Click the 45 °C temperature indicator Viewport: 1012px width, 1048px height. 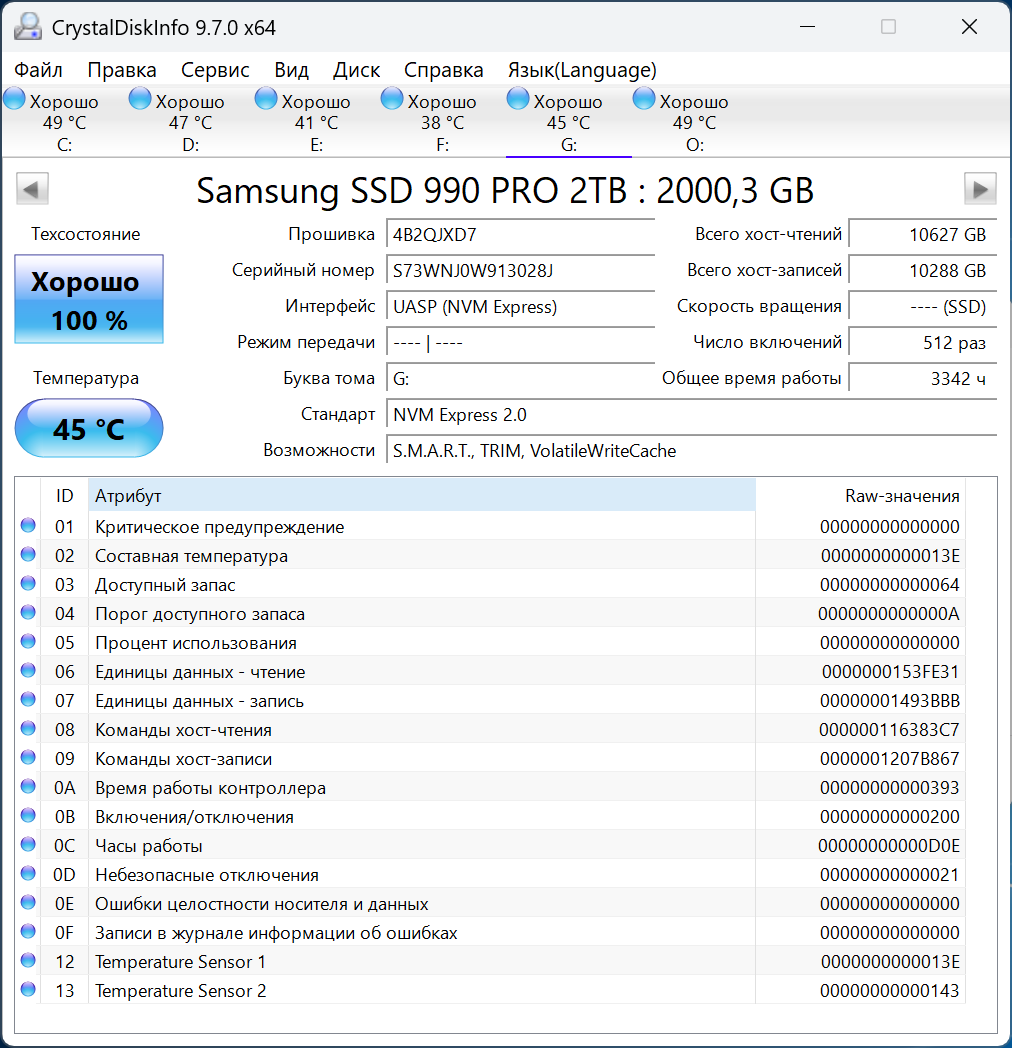(88, 428)
